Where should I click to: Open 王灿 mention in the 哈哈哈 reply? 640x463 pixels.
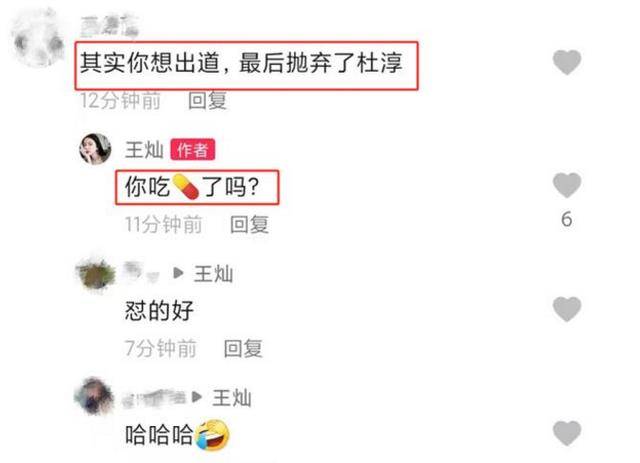231,398
